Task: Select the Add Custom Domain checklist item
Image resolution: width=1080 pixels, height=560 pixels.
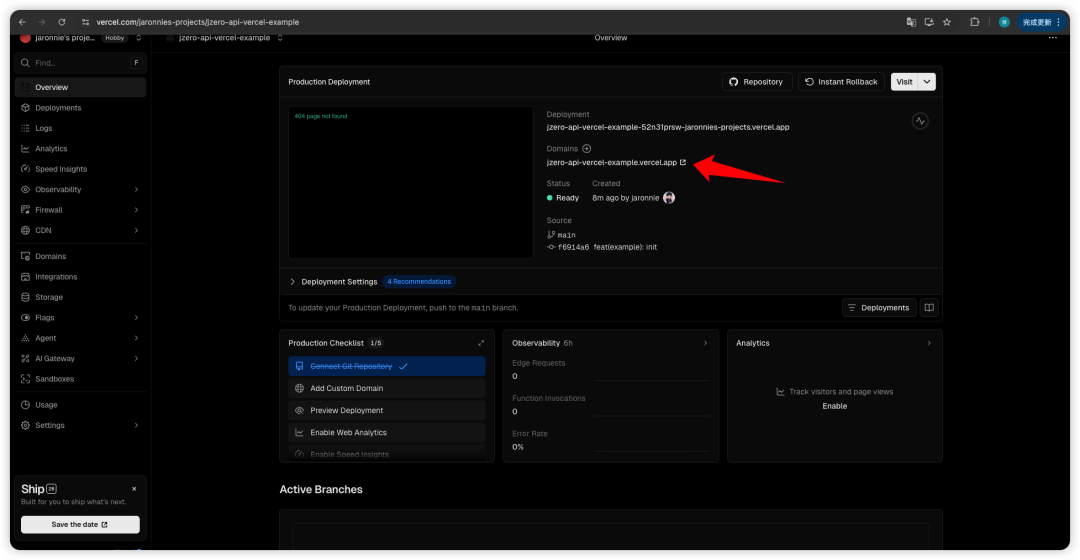Action: pyautogui.click(x=386, y=389)
